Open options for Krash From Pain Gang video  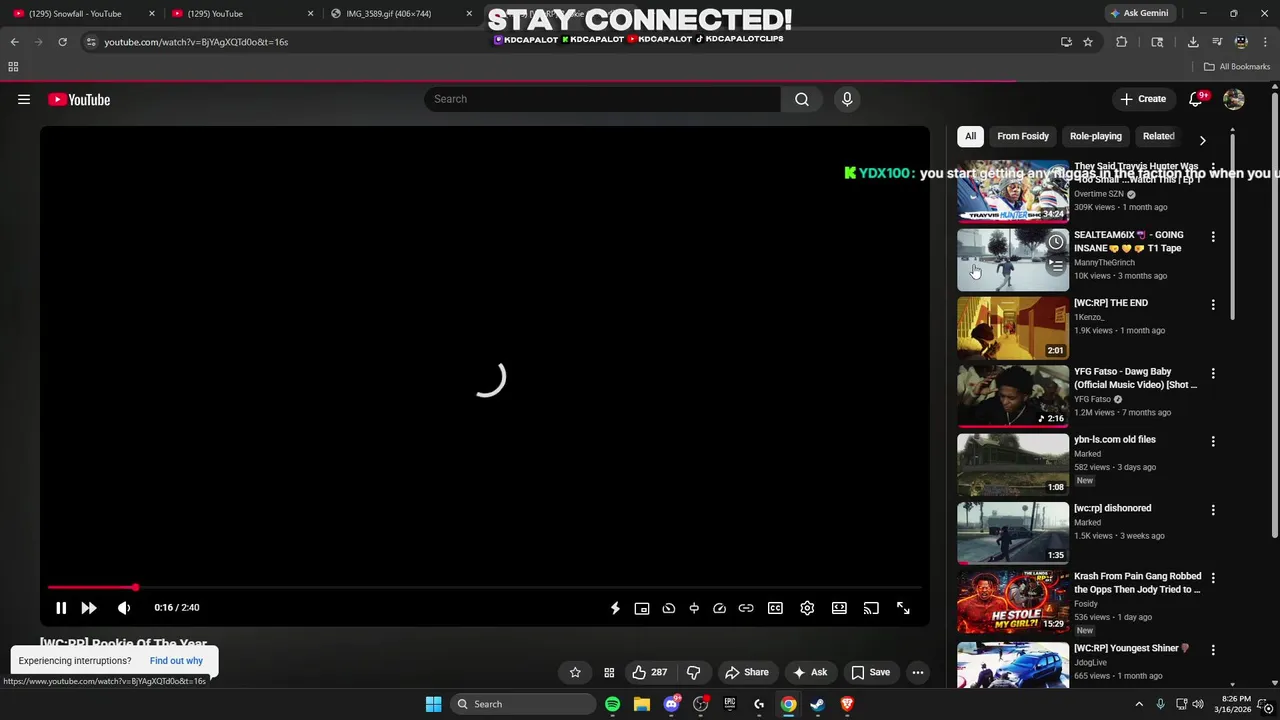tap(1213, 578)
